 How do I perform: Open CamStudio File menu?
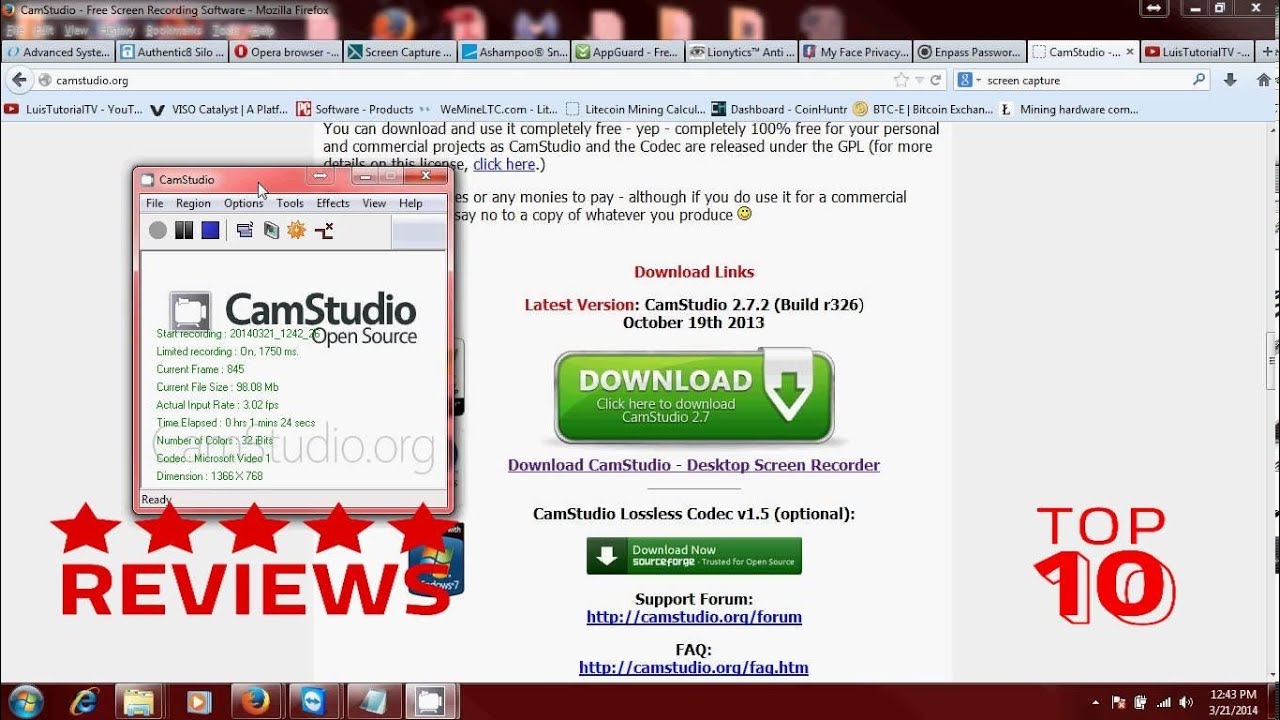[x=155, y=203]
